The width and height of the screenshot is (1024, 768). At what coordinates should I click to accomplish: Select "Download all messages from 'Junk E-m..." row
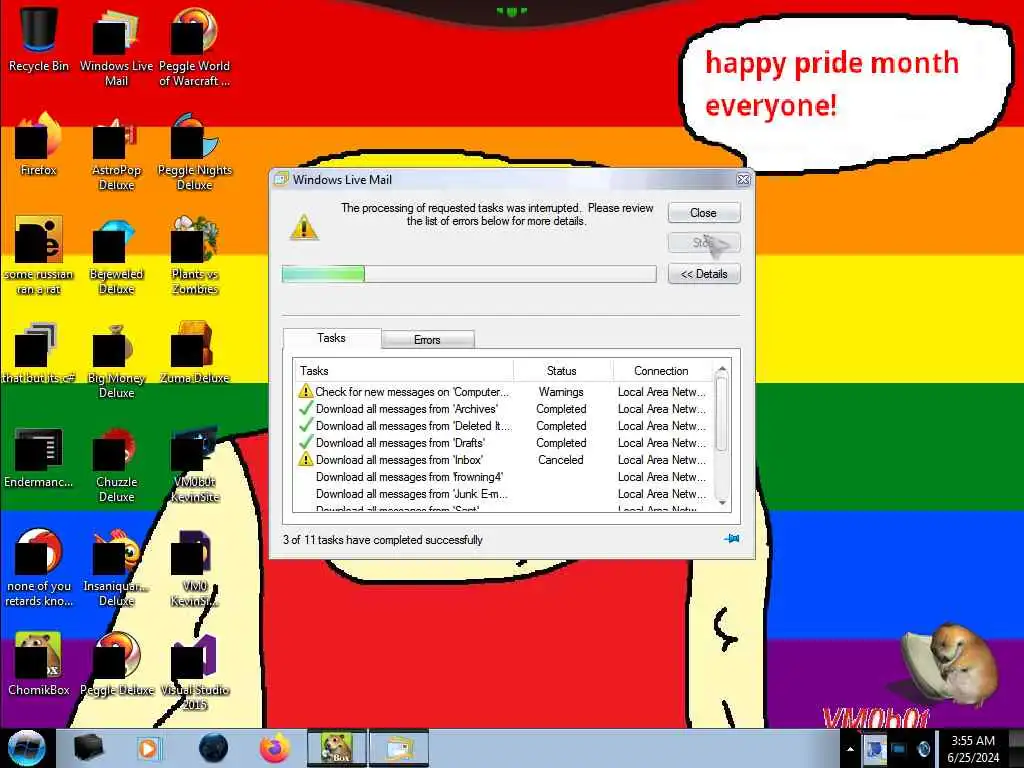503,494
